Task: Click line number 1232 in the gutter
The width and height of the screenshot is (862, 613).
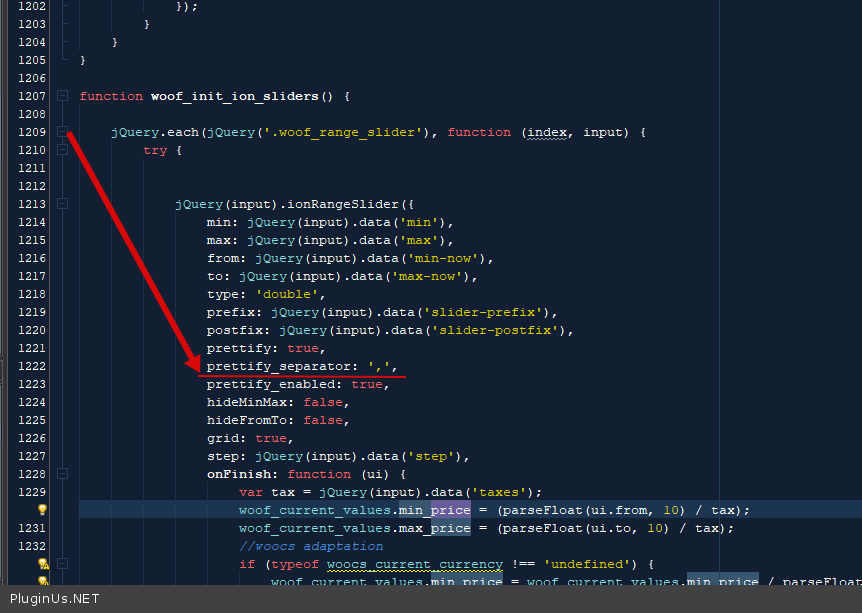Action: pyautogui.click(x=31, y=546)
